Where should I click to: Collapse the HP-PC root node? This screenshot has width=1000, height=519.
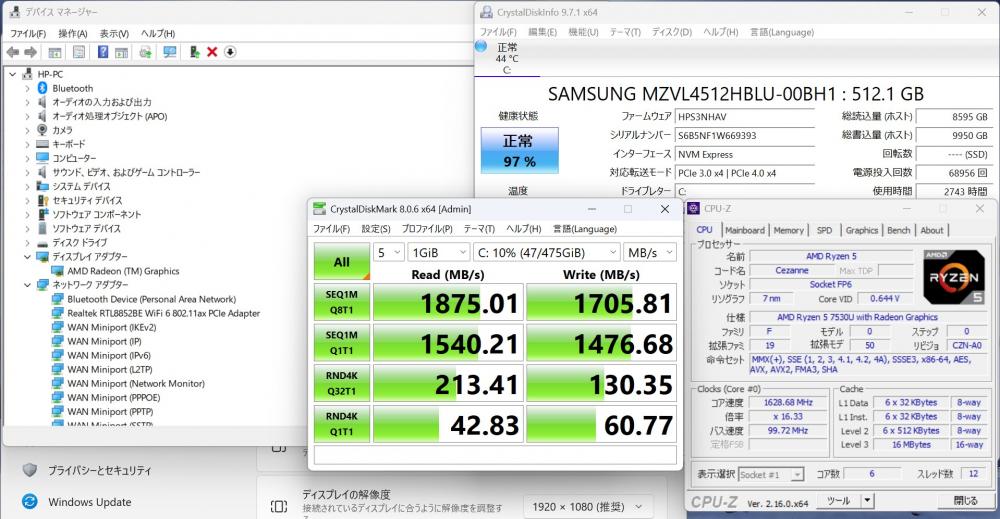pos(13,74)
